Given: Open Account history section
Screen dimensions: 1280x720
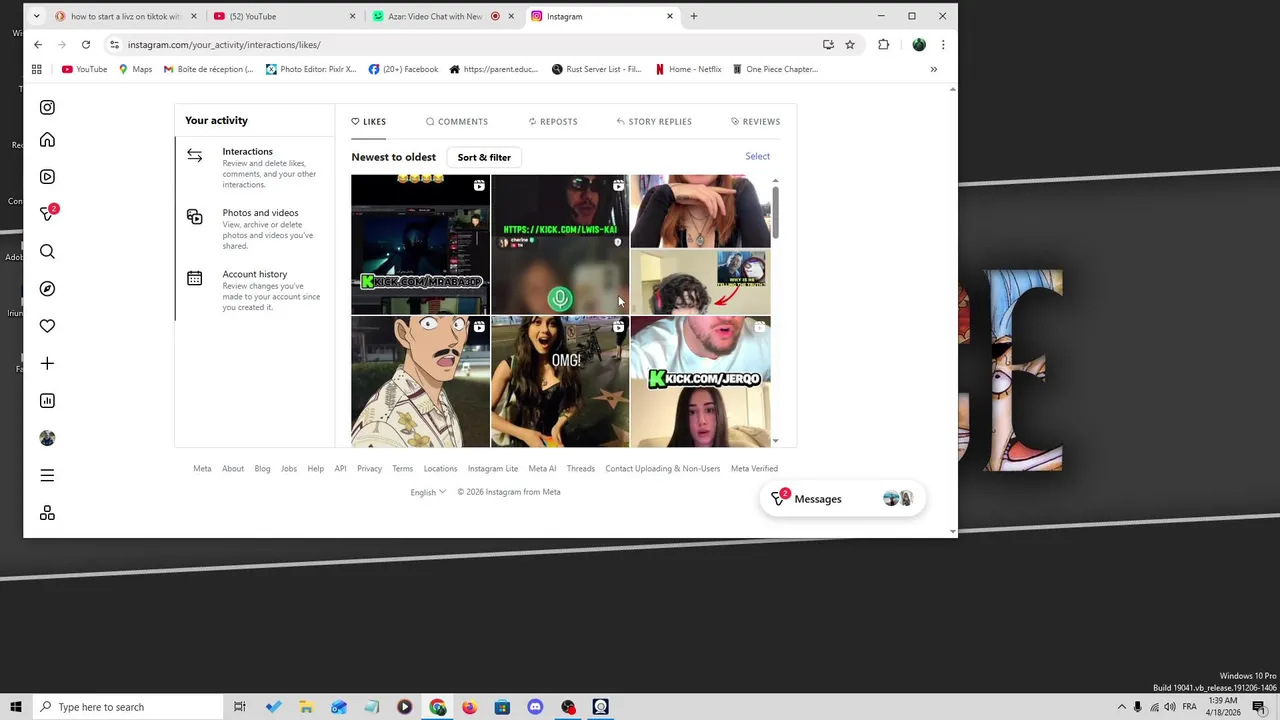Looking at the screenshot, I should coord(255,290).
